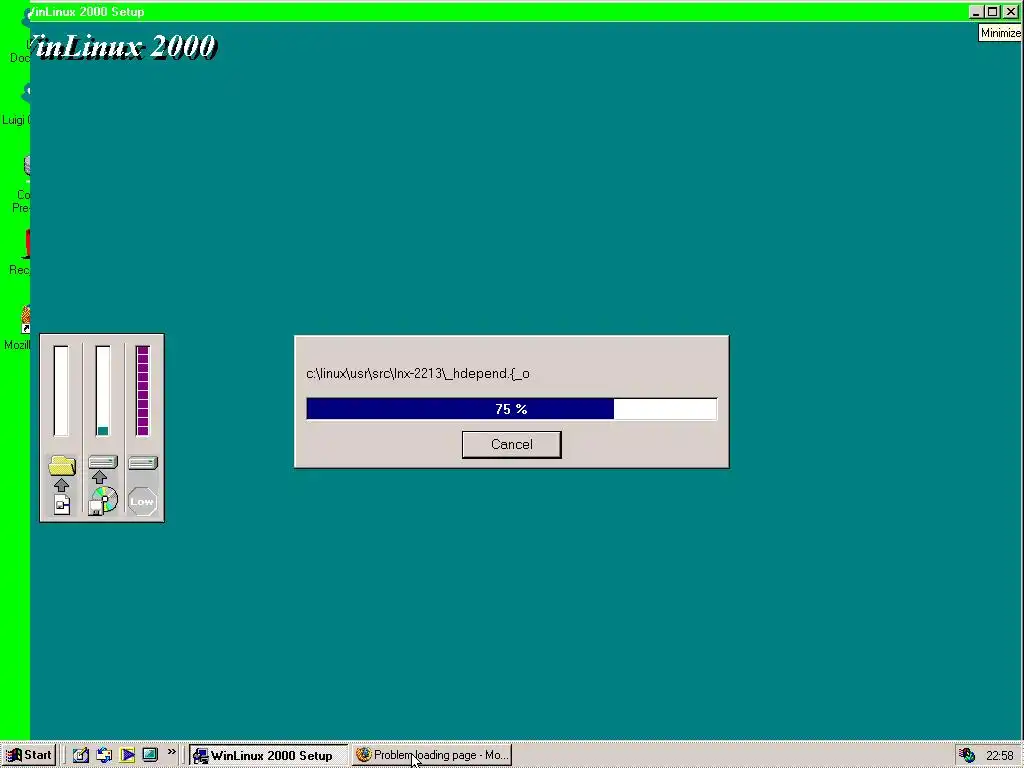This screenshot has height=768, width=1024.
Task: Click the WinLinux 2000 italic heading
Action: [x=123, y=46]
